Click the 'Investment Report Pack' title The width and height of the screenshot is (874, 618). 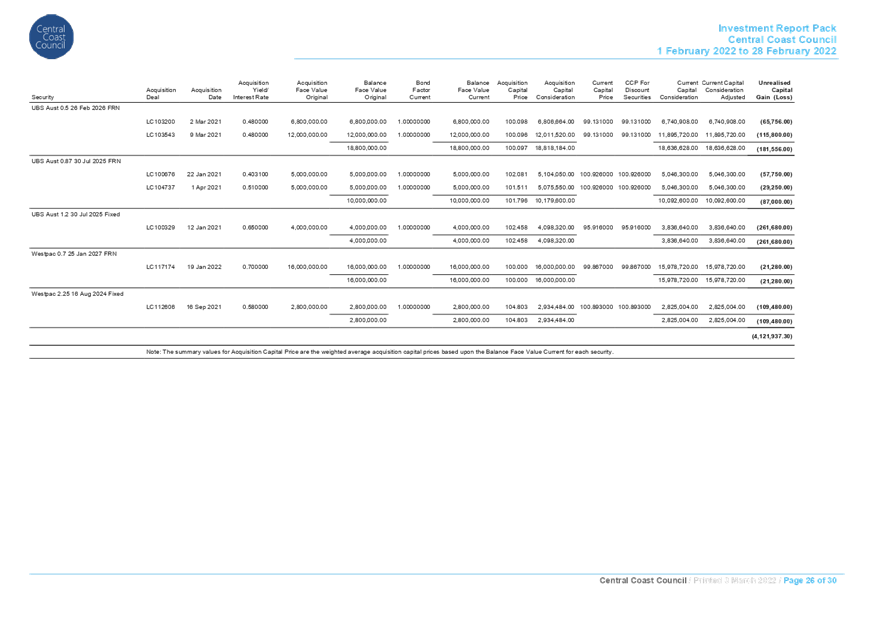pyautogui.click(x=779, y=28)
